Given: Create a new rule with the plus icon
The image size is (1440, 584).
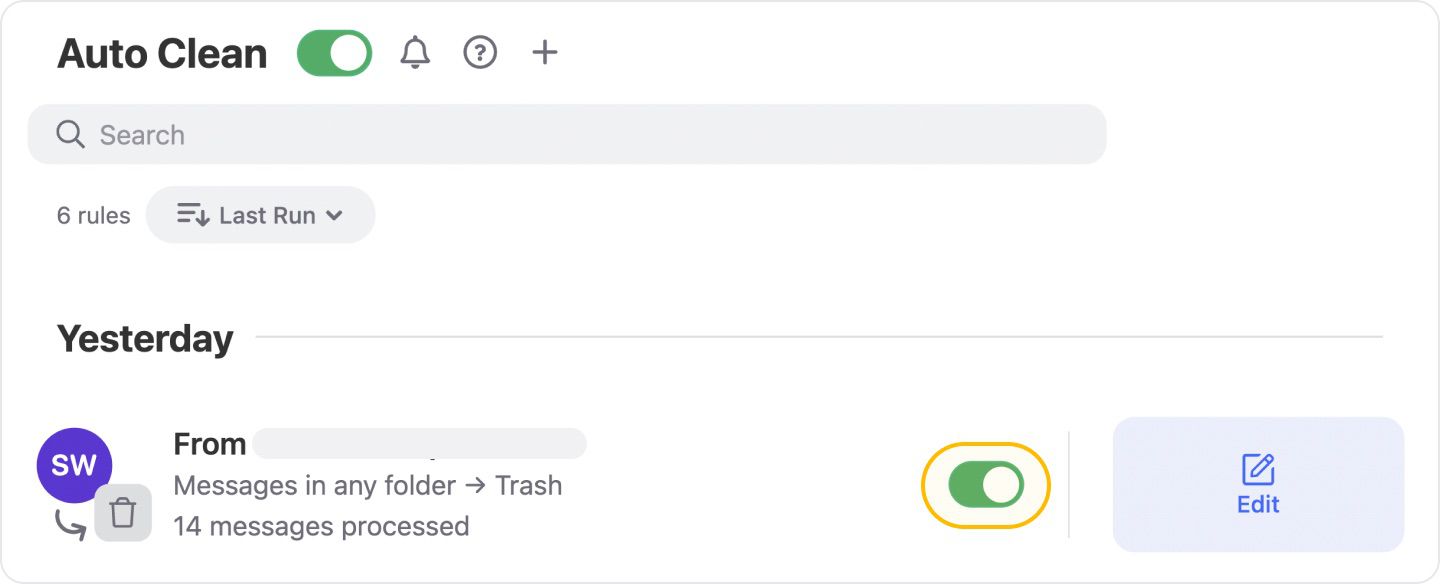Looking at the screenshot, I should [545, 52].
